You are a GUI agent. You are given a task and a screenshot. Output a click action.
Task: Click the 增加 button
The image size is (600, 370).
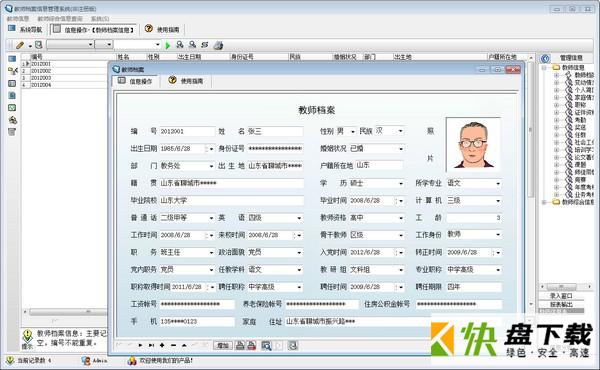pos(222,346)
